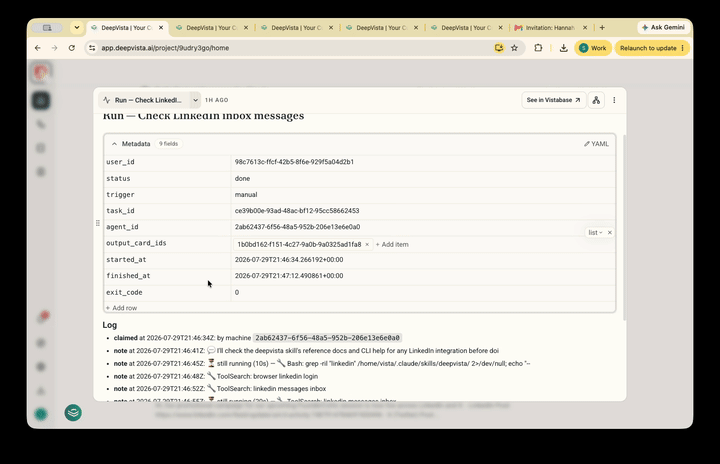Screen dimensions: 720x464
Task: Click the finished_at timestamp value
Action: coord(289,276)
